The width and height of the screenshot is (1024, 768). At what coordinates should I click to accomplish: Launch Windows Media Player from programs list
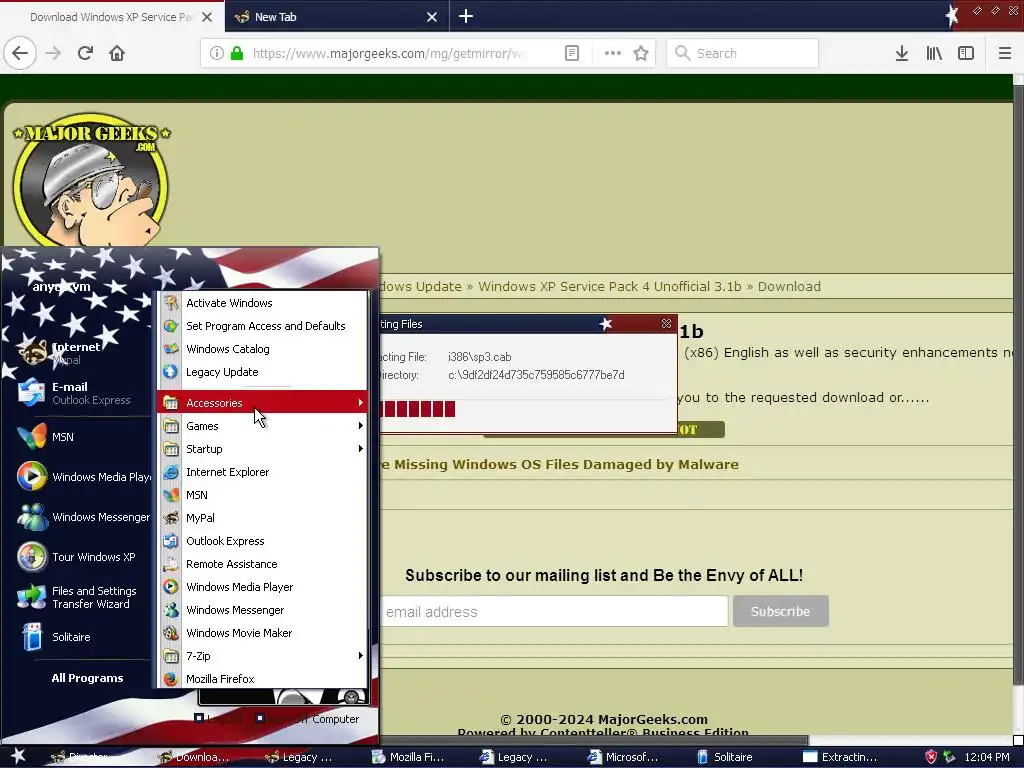[262, 586]
